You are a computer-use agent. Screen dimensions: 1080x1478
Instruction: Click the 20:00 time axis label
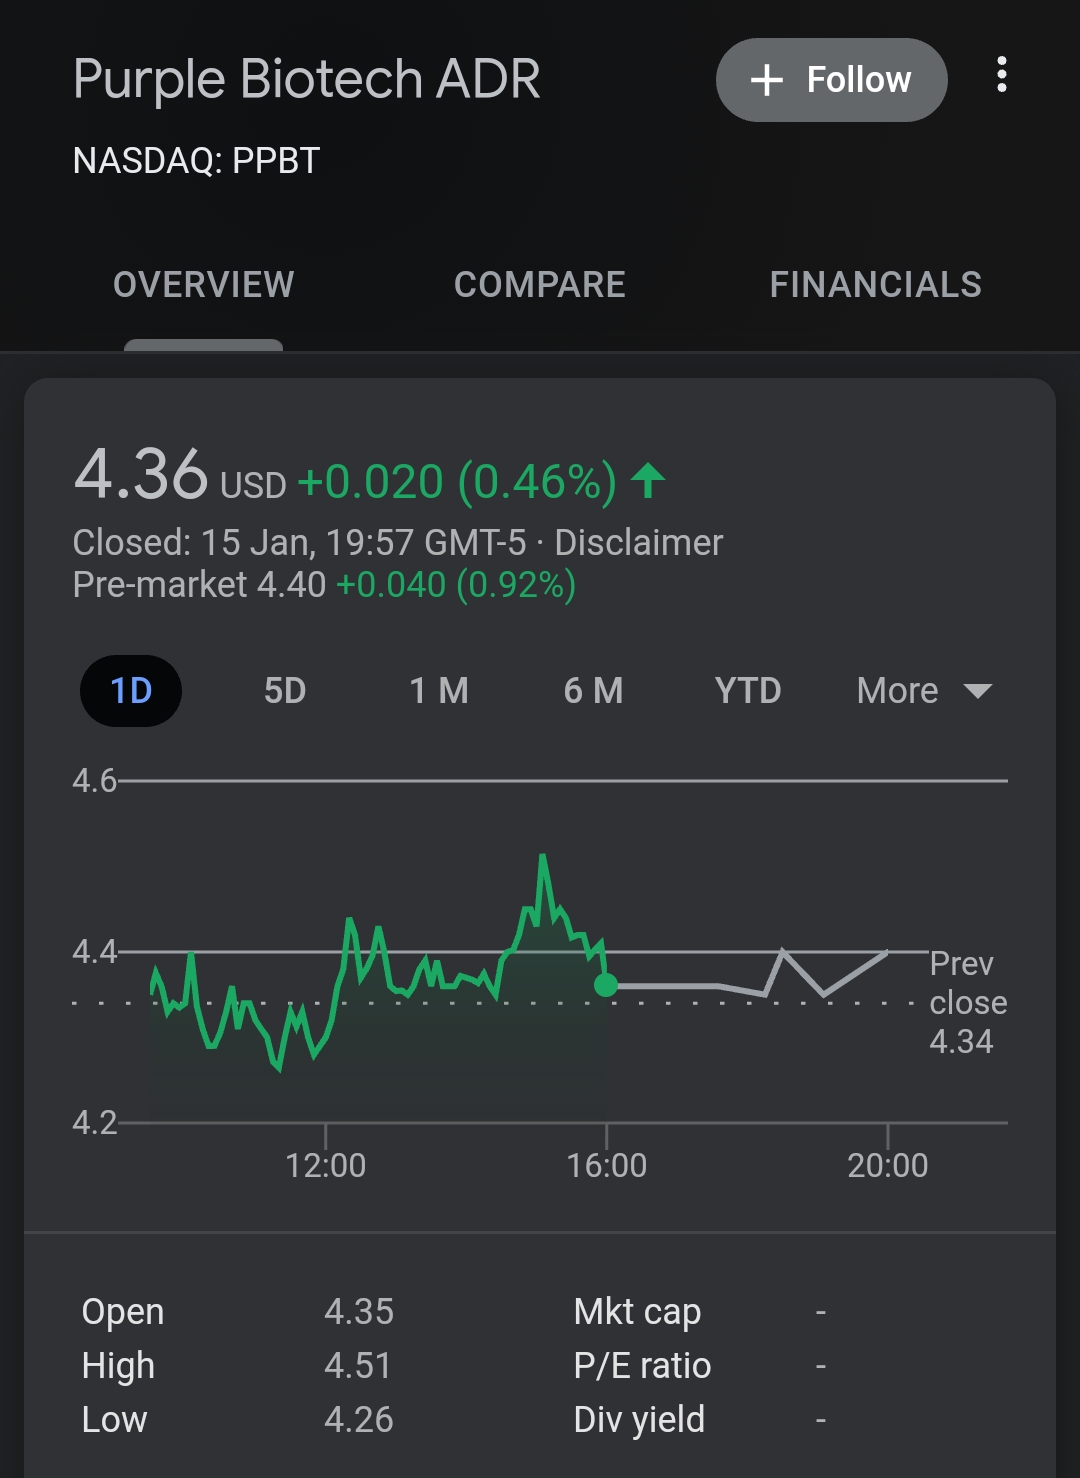click(888, 1166)
